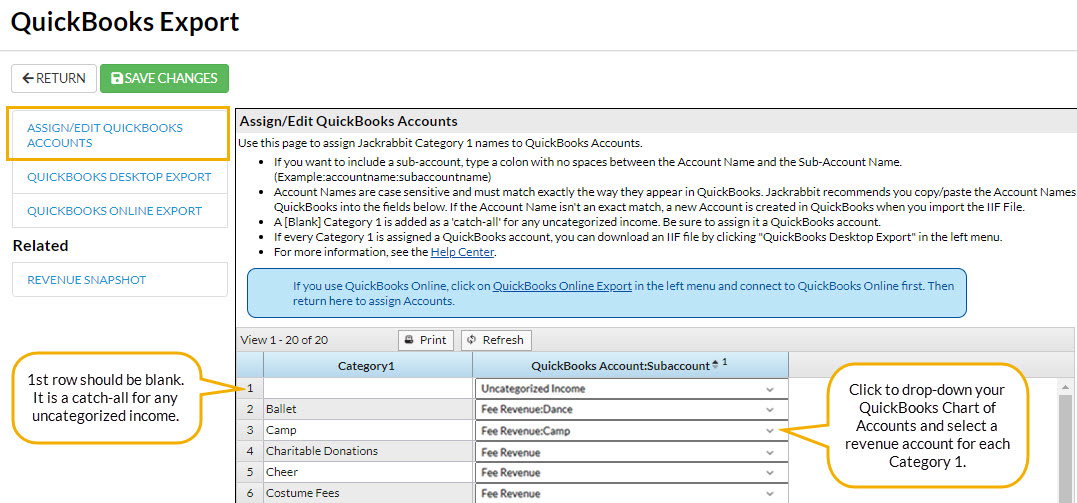The image size is (1077, 503).
Task: Select the Costume Fees category cell
Action: click(x=367, y=493)
